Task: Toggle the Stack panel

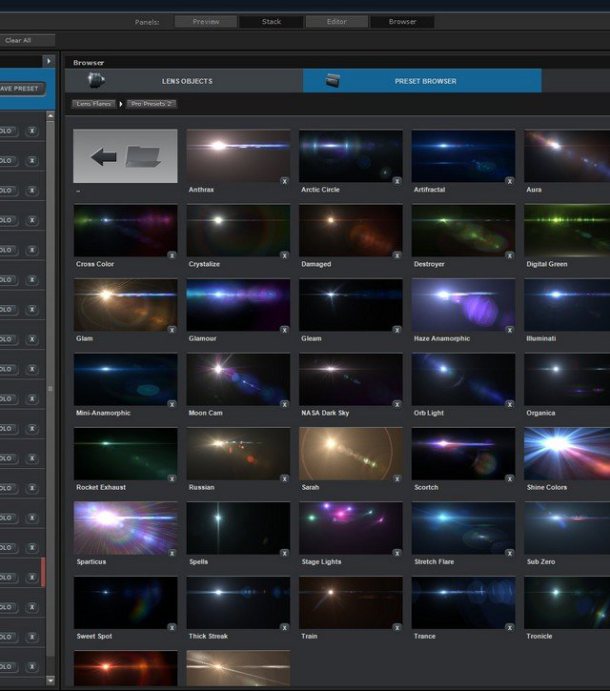Action: [x=271, y=22]
